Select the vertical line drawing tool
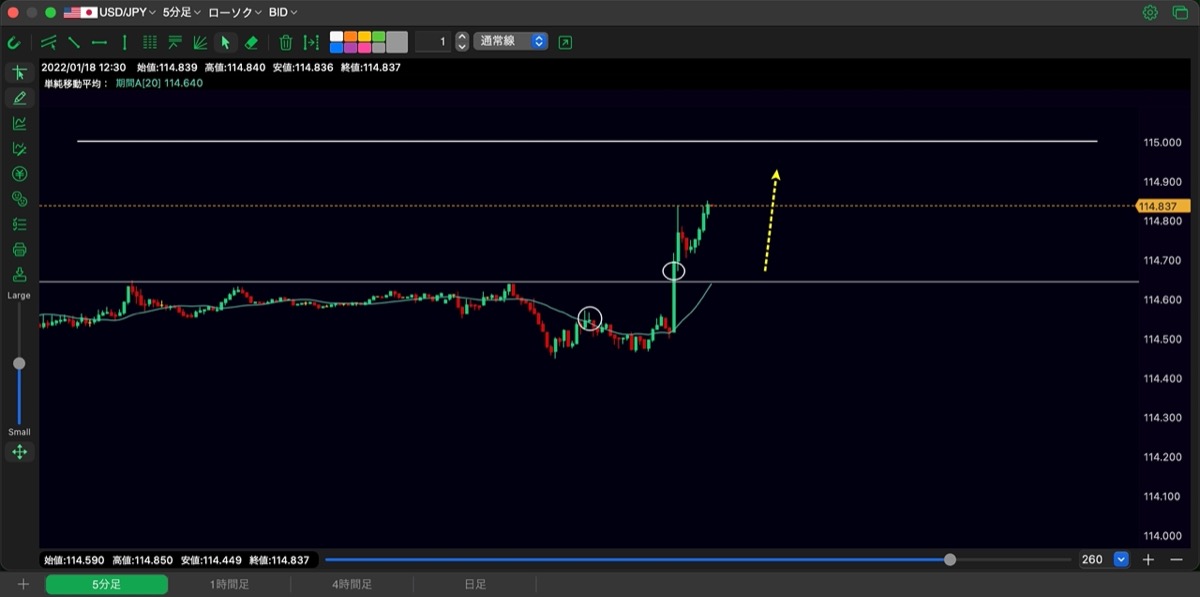 click(x=124, y=42)
